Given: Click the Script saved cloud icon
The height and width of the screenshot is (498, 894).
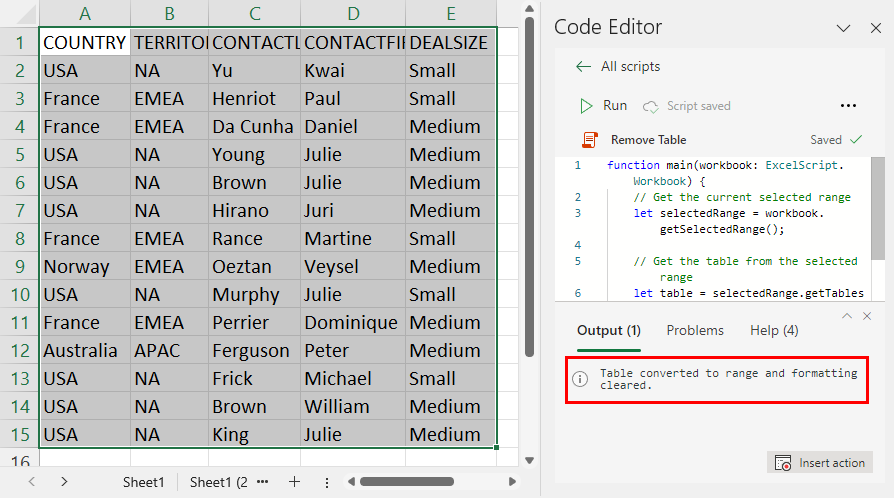Looking at the screenshot, I should [x=651, y=107].
